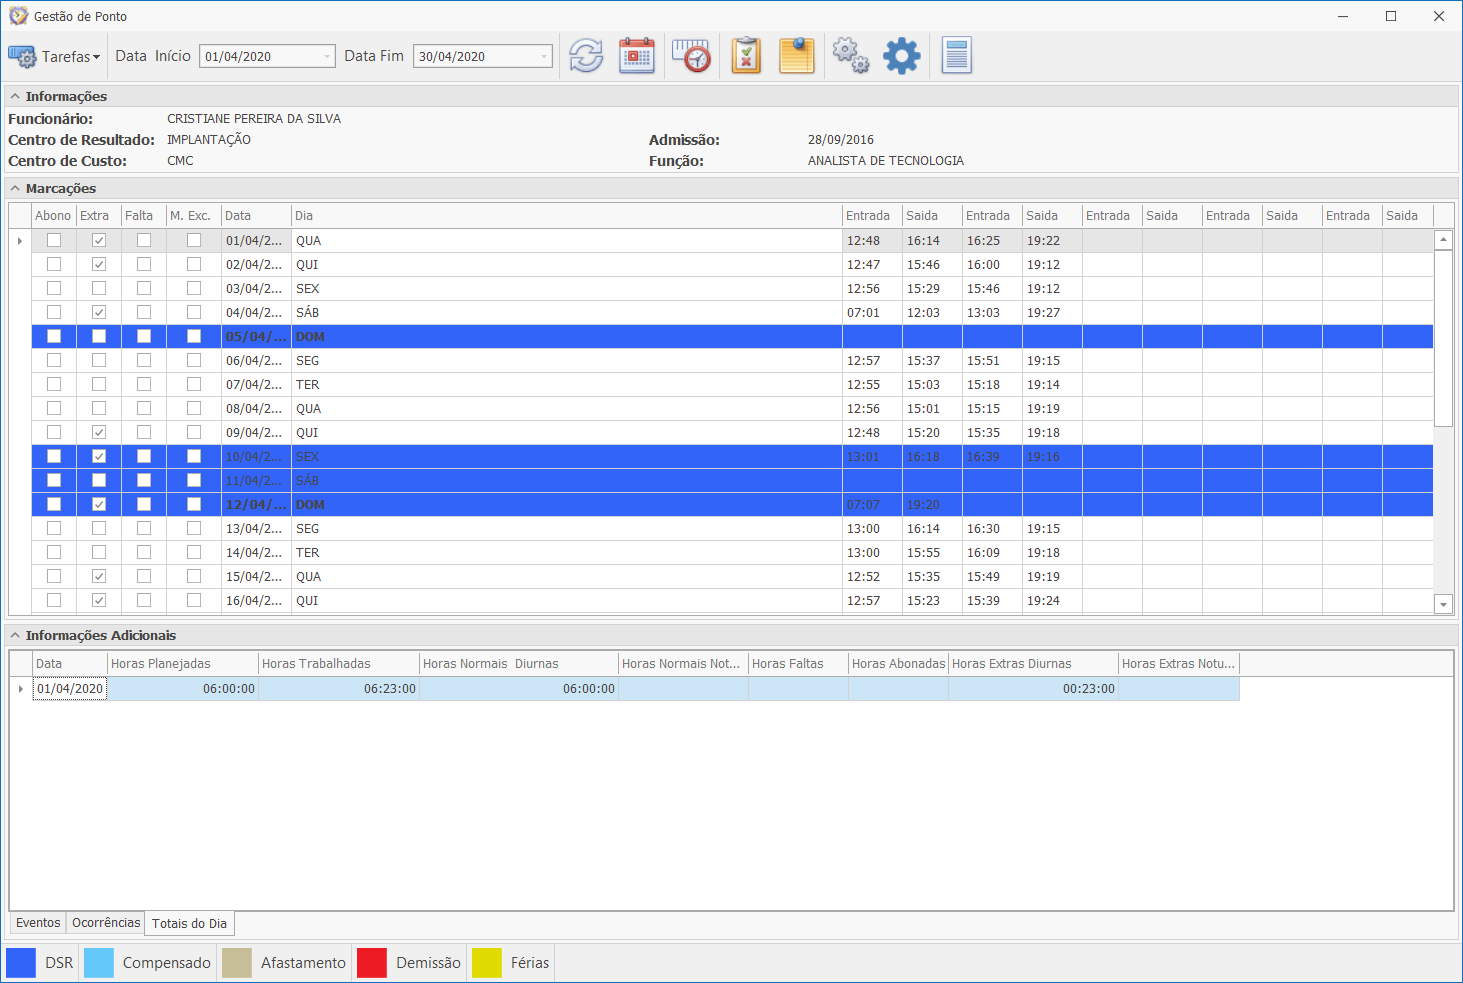Click the Falta column header

[144, 216]
